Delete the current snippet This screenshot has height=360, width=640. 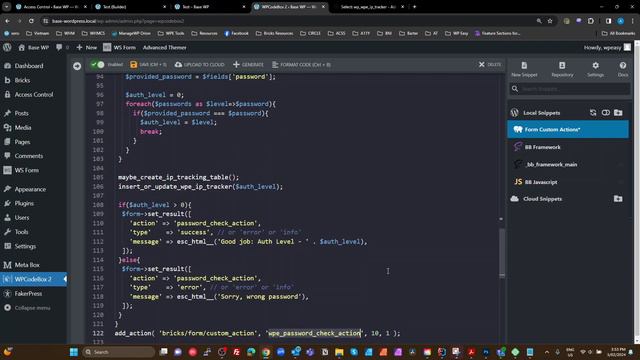(489, 64)
